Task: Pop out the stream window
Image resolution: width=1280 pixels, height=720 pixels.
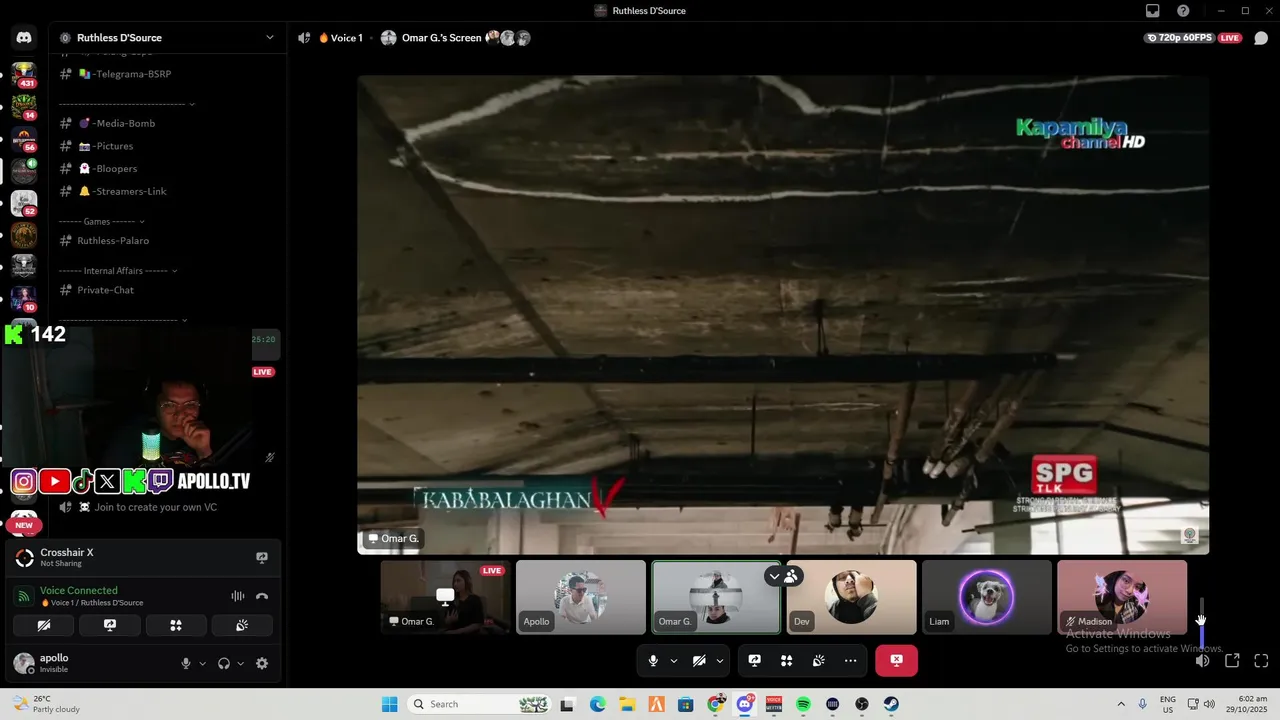Action: [x=1232, y=661]
